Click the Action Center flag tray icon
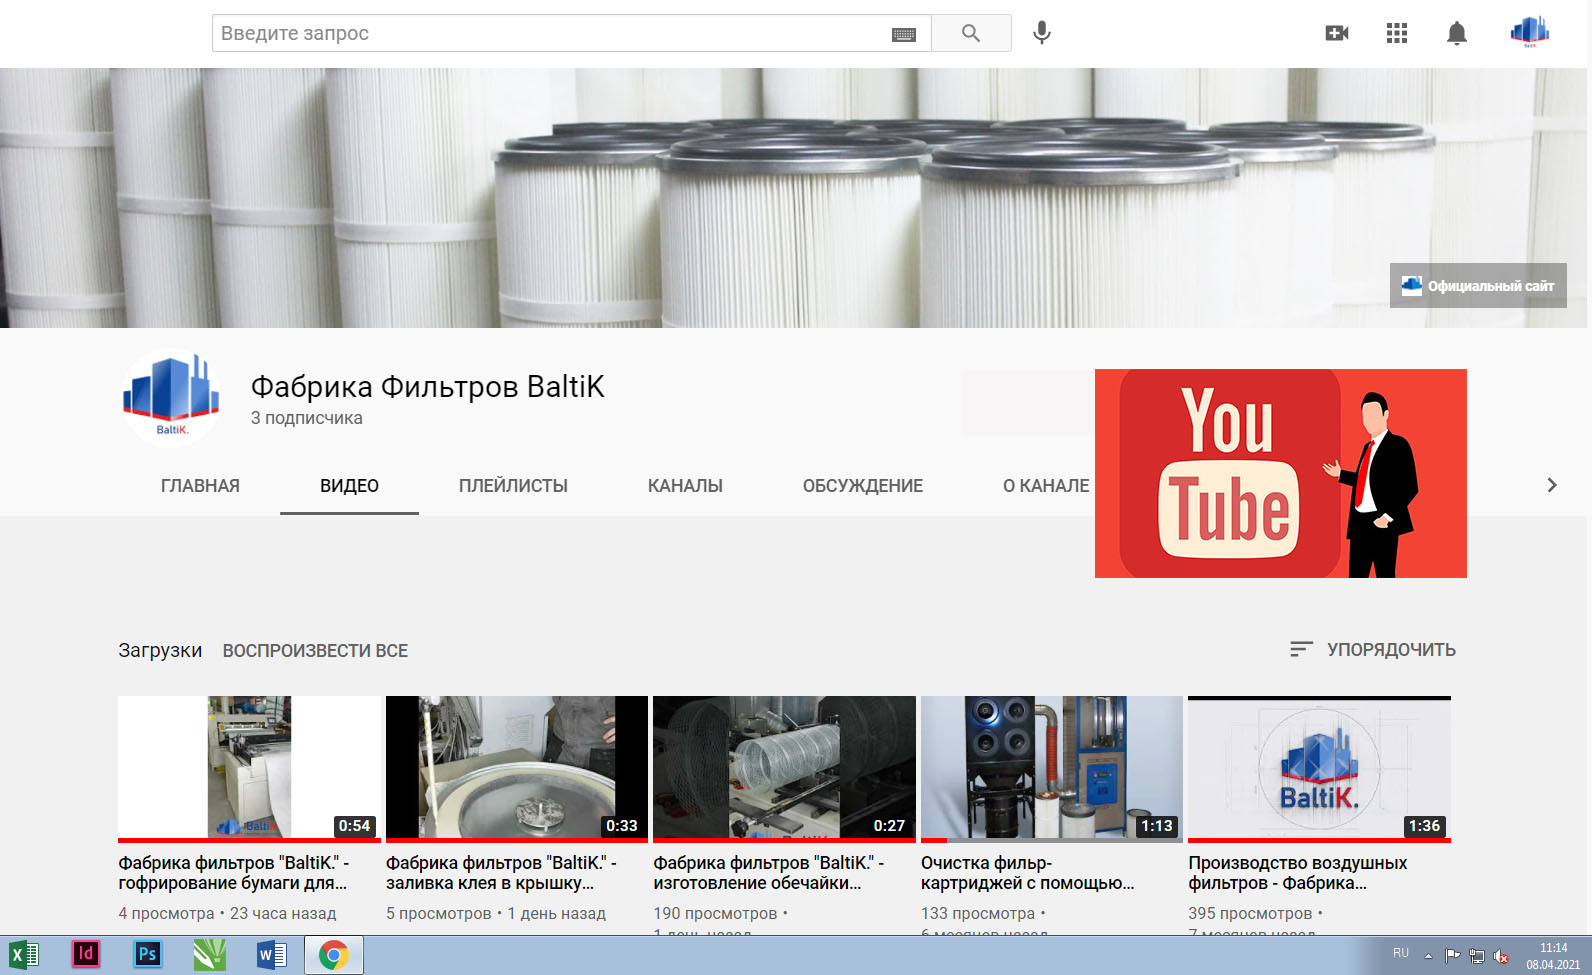1592x975 pixels. coord(1452,955)
